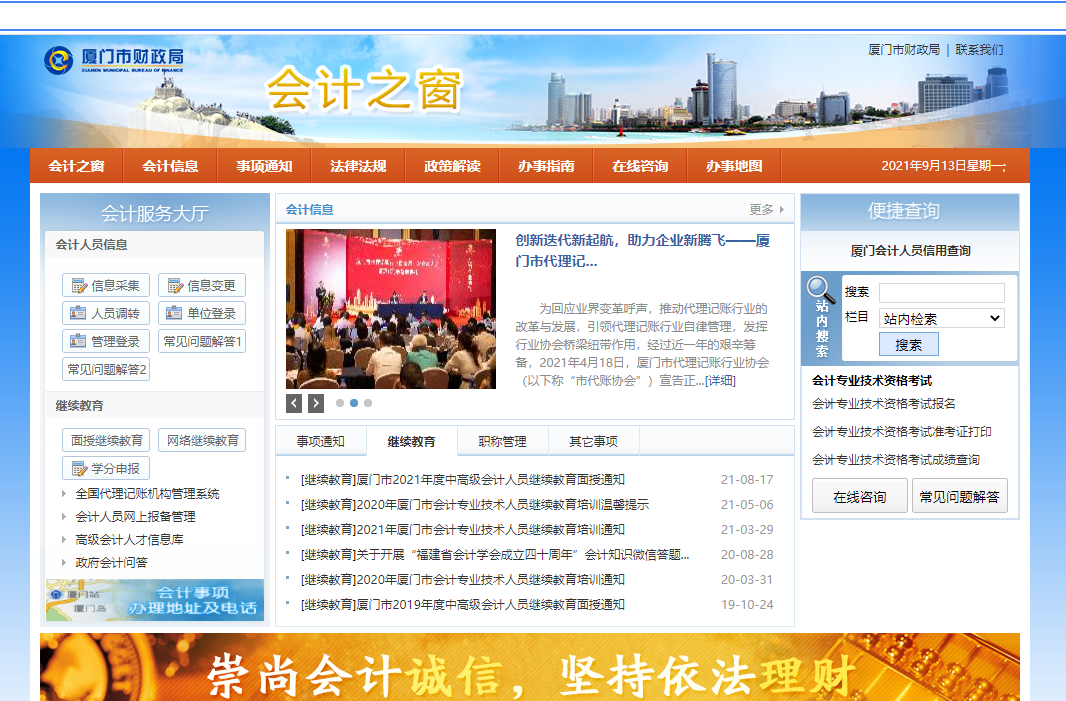Open 信息变更 icon button

[x=201, y=285]
